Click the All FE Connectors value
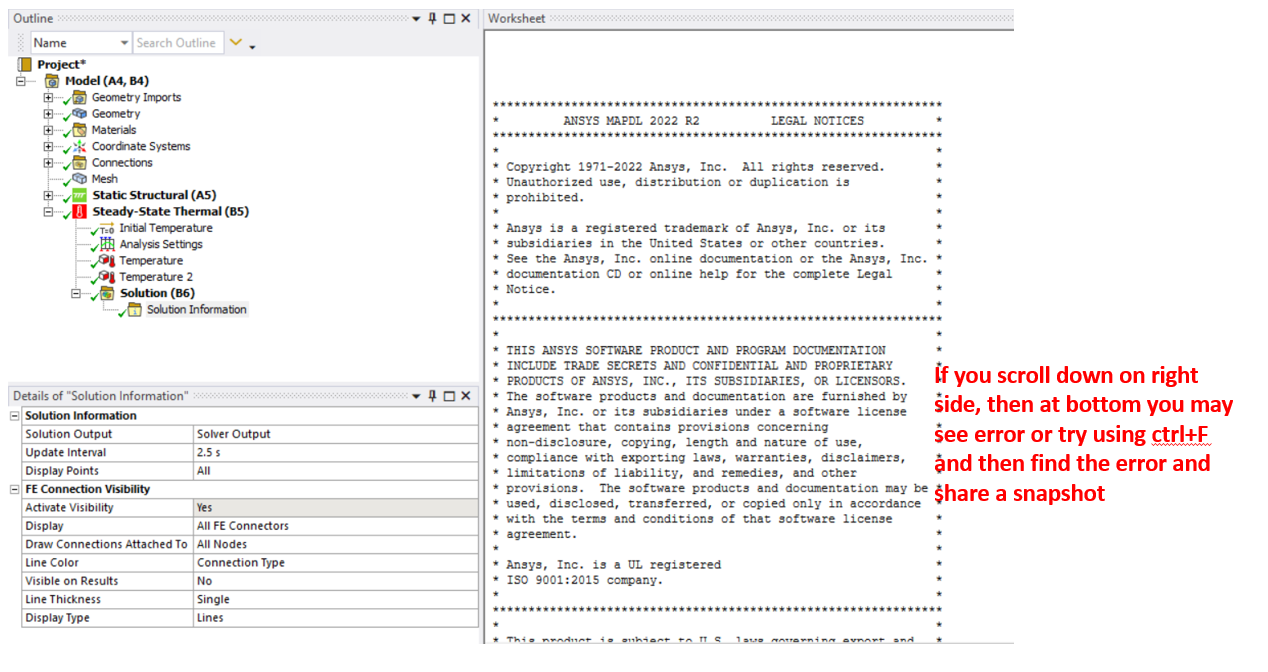Screen dimensions: 1268x672 pos(335,526)
